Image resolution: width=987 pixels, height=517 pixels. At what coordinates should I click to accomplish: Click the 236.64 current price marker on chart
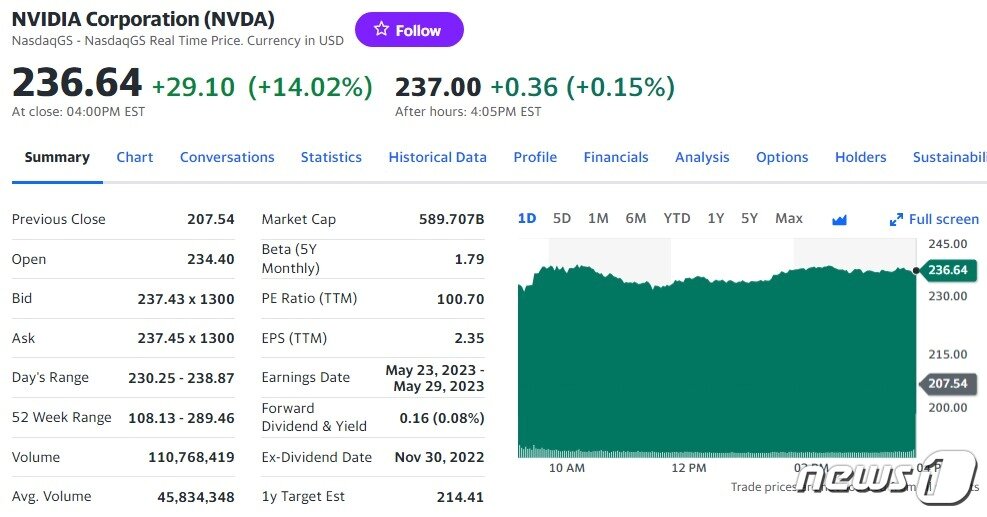(x=946, y=270)
